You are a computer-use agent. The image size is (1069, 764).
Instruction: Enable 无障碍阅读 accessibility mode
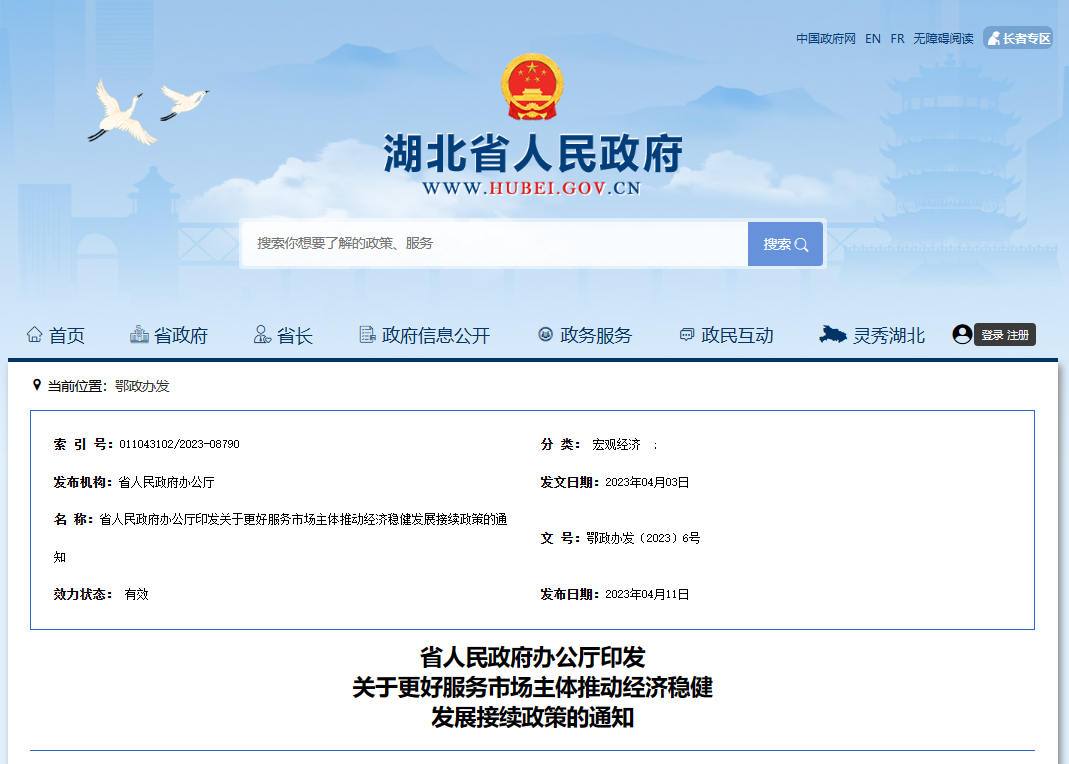coord(943,39)
